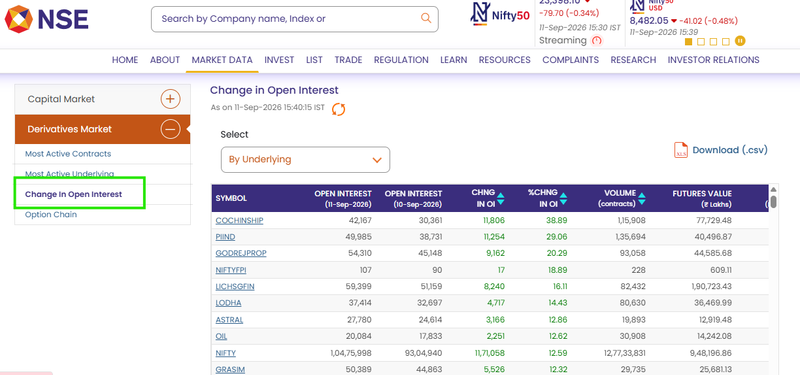Open the LEARN menu
Screen dimensions: 800x375
tap(454, 60)
